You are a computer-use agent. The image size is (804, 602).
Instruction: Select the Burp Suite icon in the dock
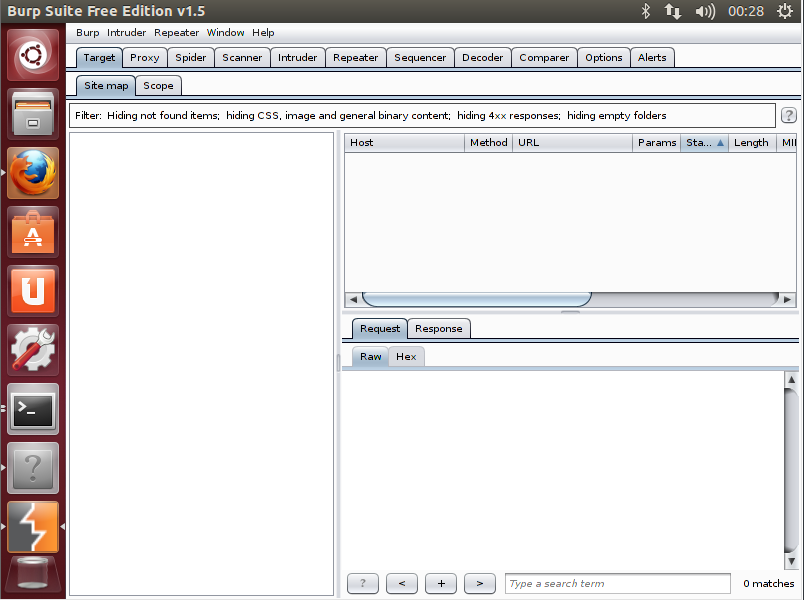(x=33, y=527)
